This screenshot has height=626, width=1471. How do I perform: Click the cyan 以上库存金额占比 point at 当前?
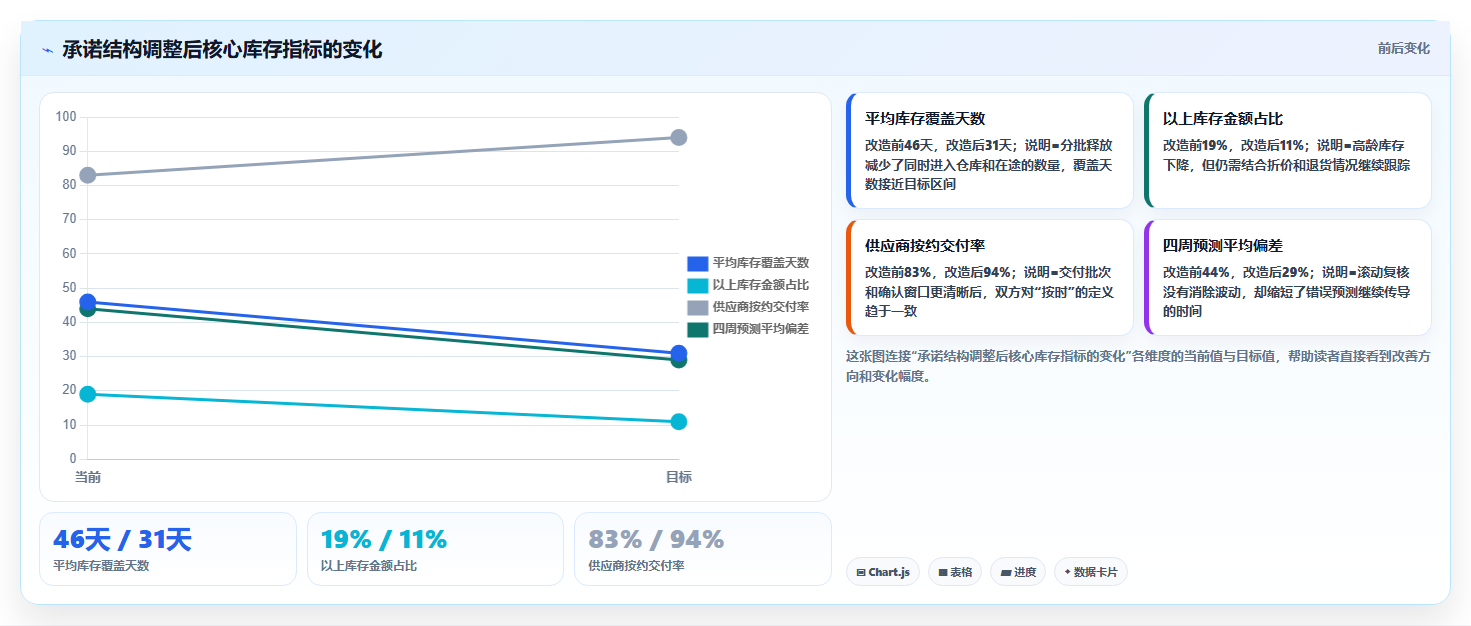88,394
